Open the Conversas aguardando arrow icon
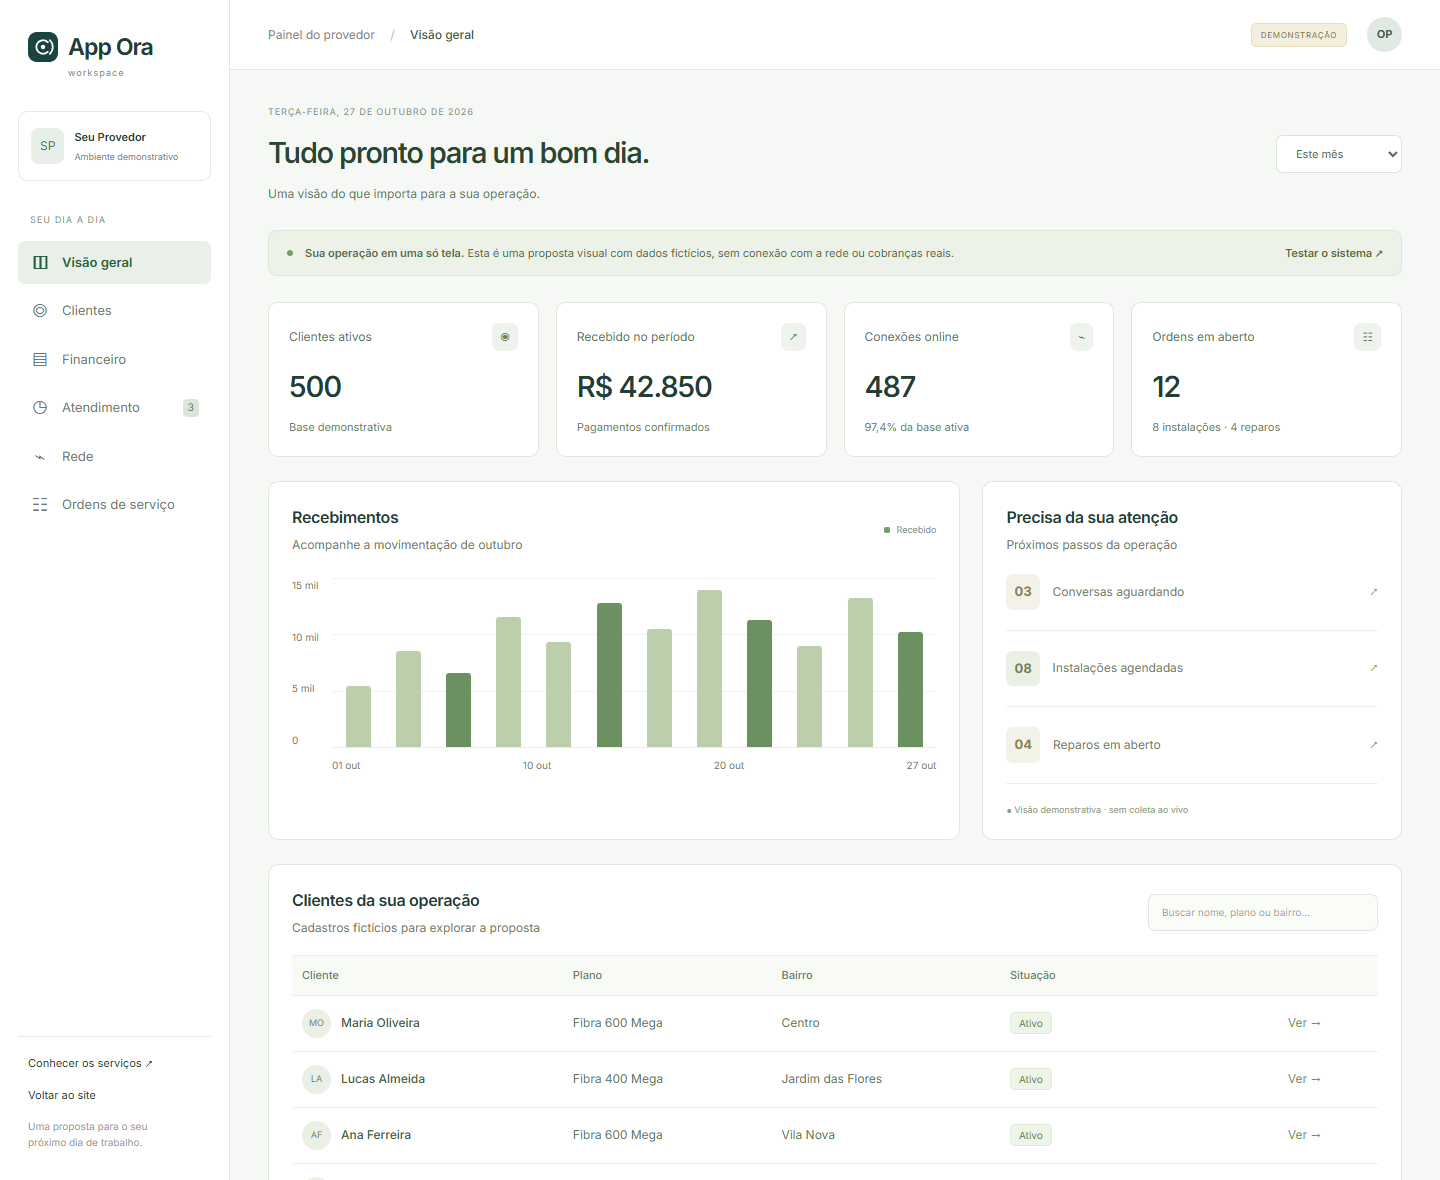 (x=1373, y=592)
